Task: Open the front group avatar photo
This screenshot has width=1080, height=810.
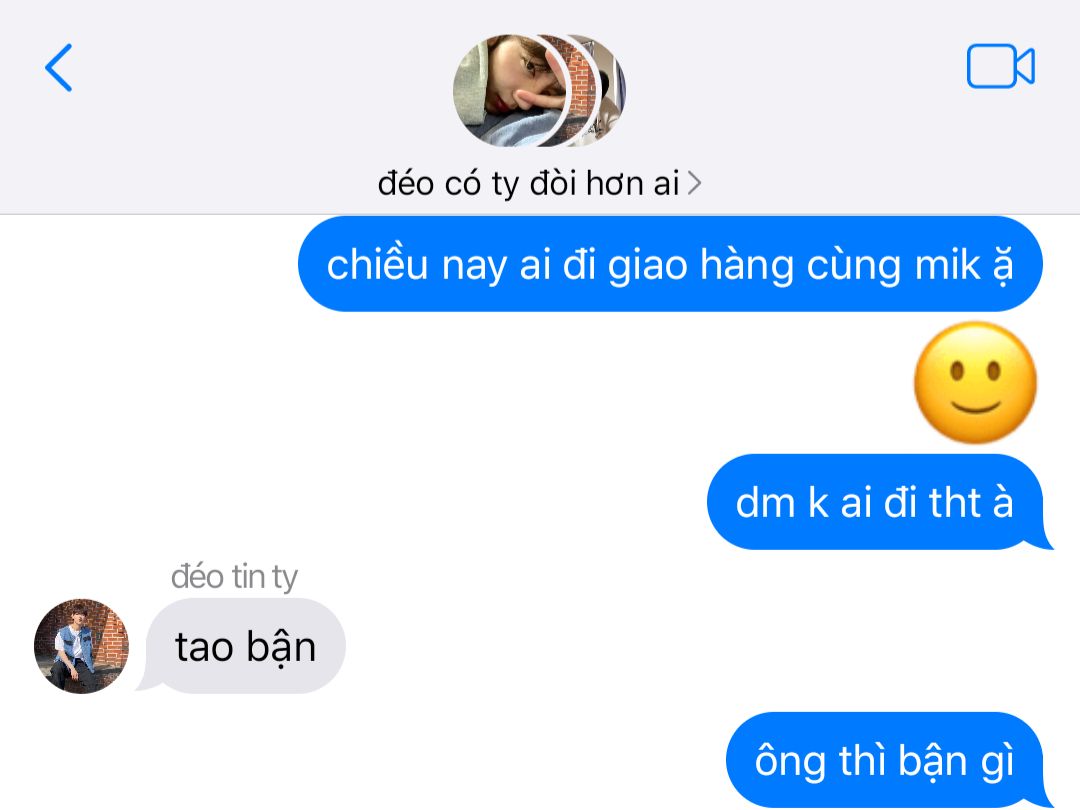Action: point(510,91)
